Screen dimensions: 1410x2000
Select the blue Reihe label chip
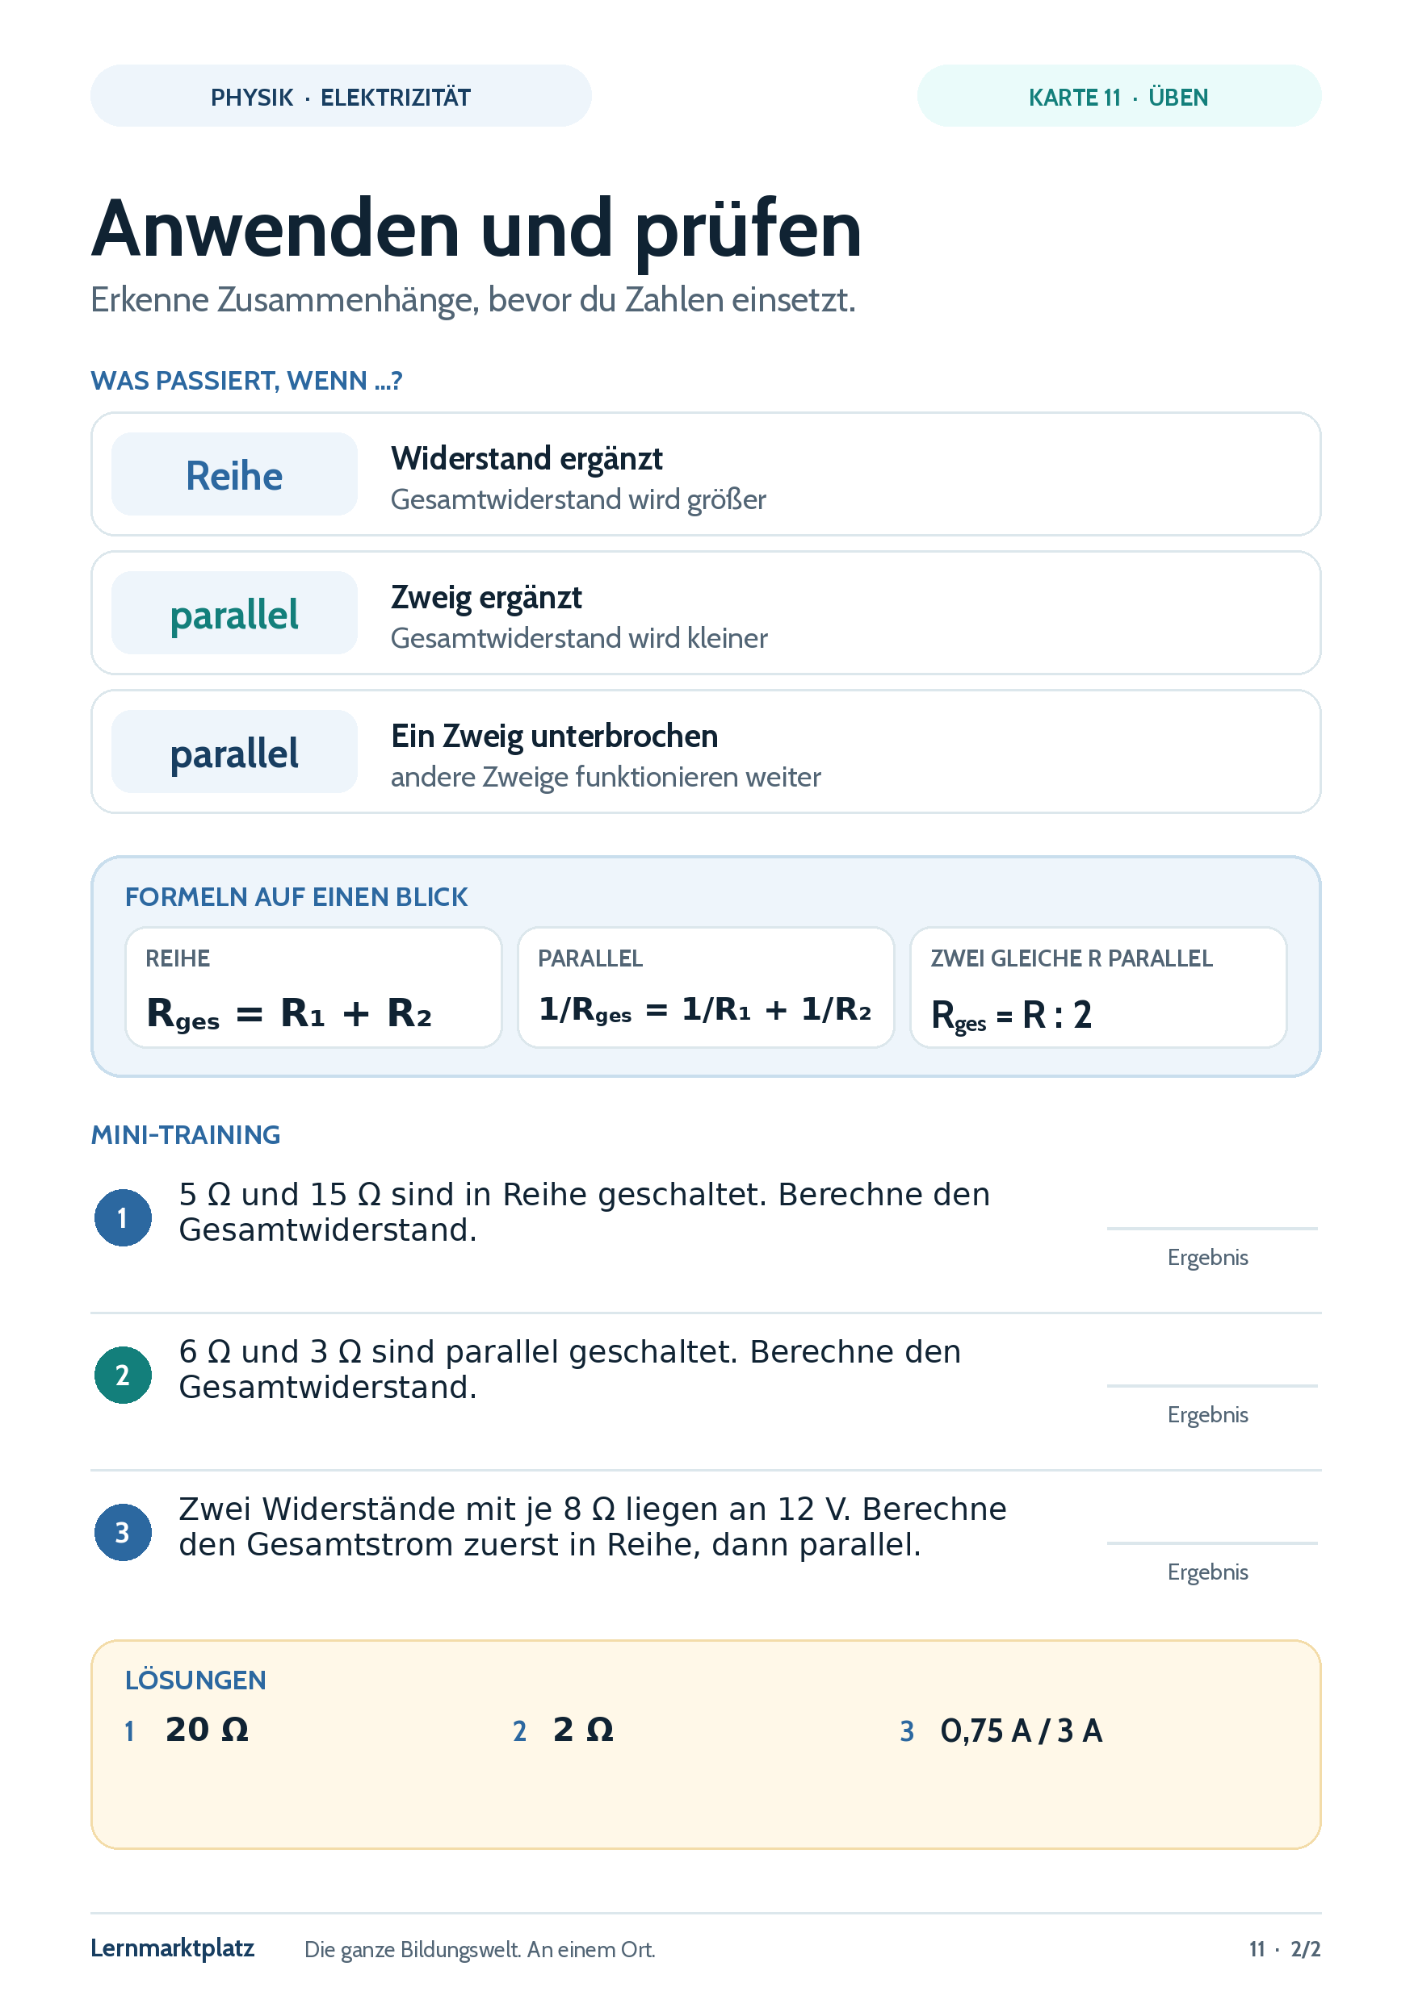(234, 474)
